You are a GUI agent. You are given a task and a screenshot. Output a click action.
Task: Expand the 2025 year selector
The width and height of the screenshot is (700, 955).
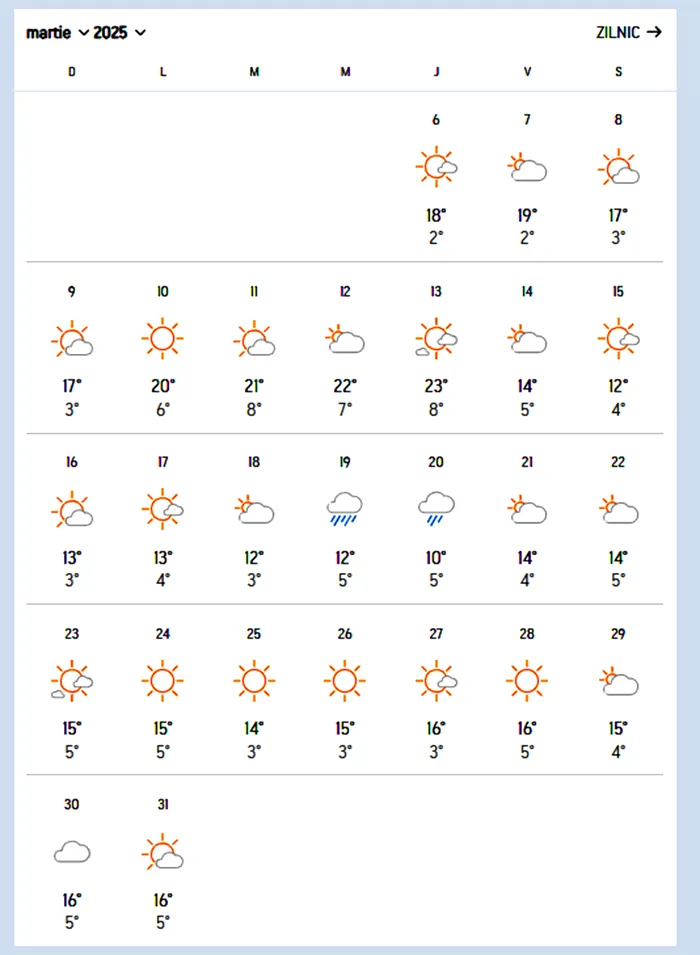[120, 33]
